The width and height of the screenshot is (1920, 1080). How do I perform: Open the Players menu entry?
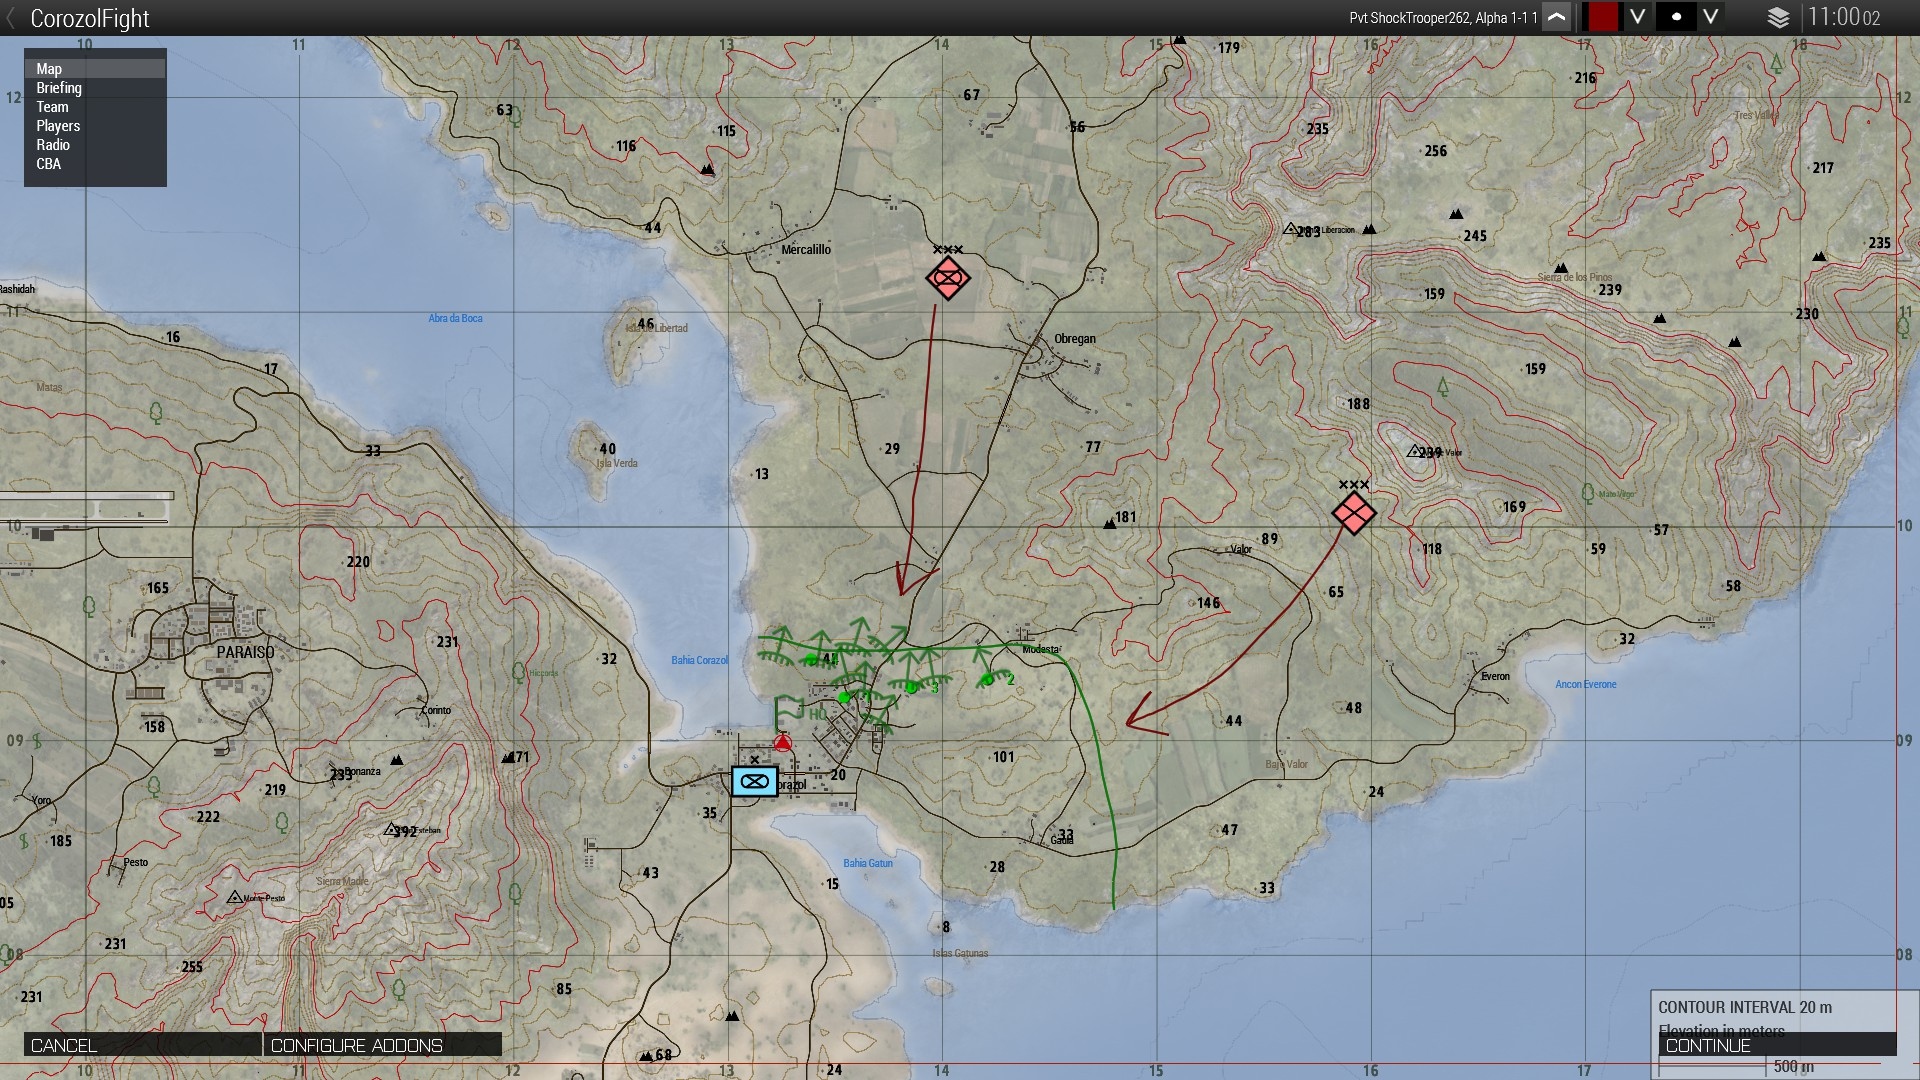tap(58, 126)
